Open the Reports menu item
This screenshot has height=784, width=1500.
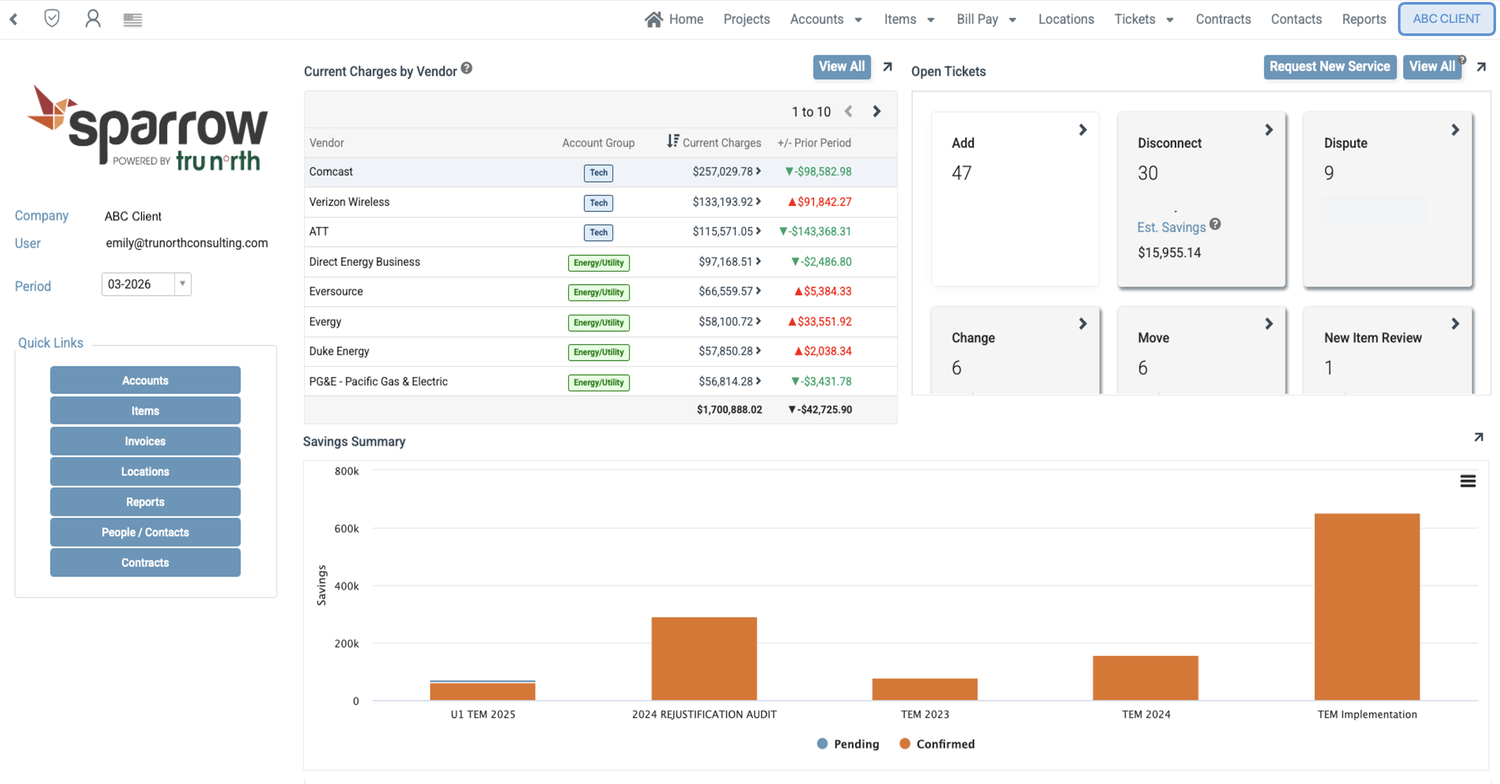click(1364, 19)
